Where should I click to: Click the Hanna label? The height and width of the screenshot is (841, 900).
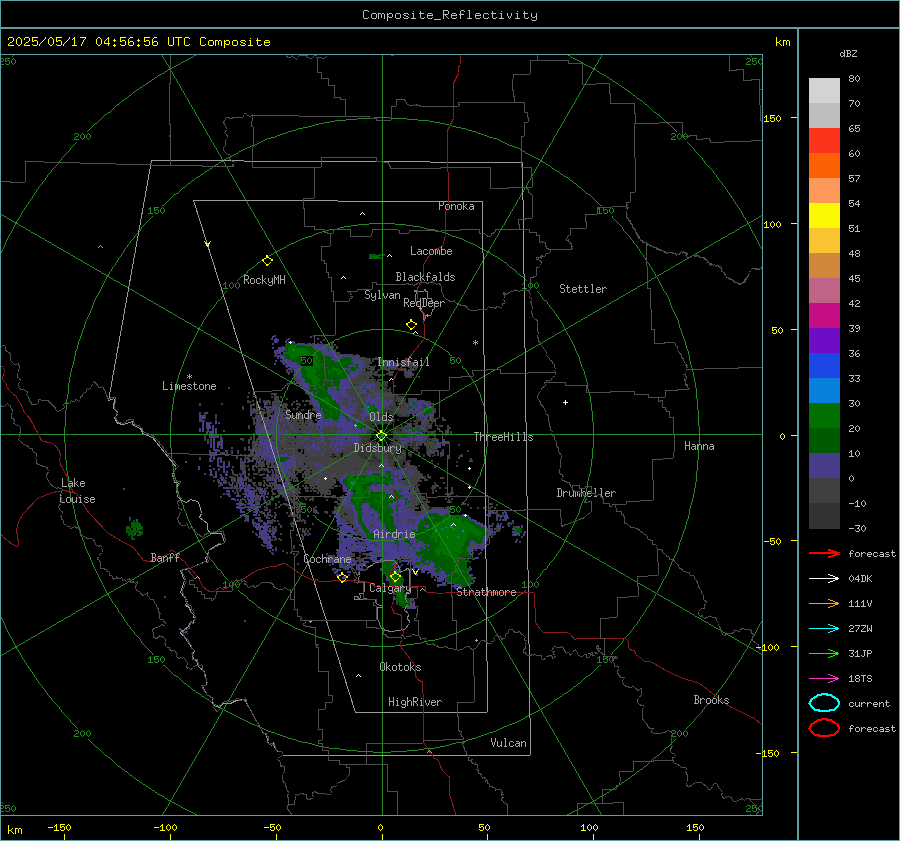tap(699, 446)
